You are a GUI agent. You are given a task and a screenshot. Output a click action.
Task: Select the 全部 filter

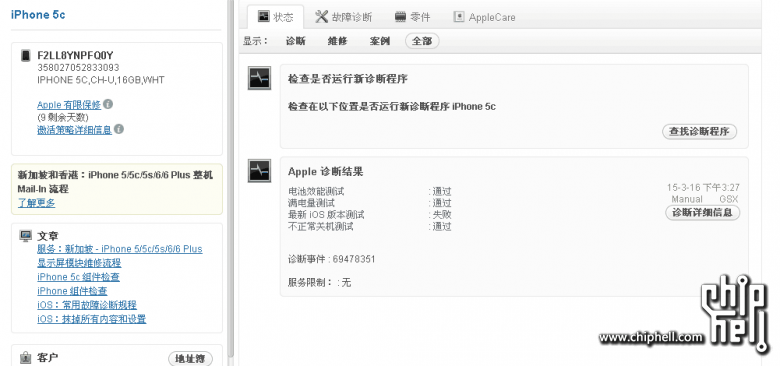click(422, 41)
